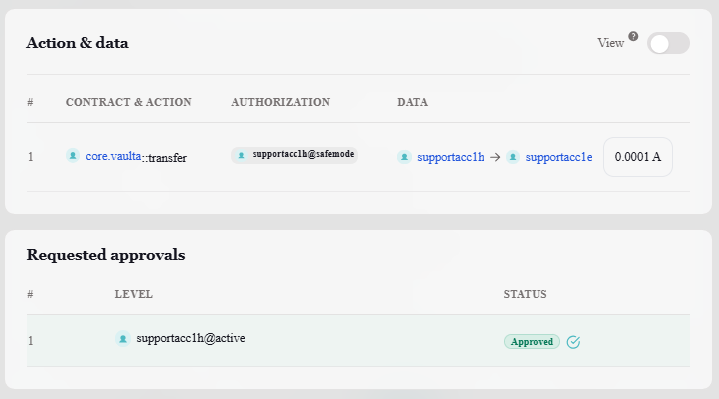Click the Action & data heading
Image resolution: width=719 pixels, height=399 pixels.
[x=77, y=43]
